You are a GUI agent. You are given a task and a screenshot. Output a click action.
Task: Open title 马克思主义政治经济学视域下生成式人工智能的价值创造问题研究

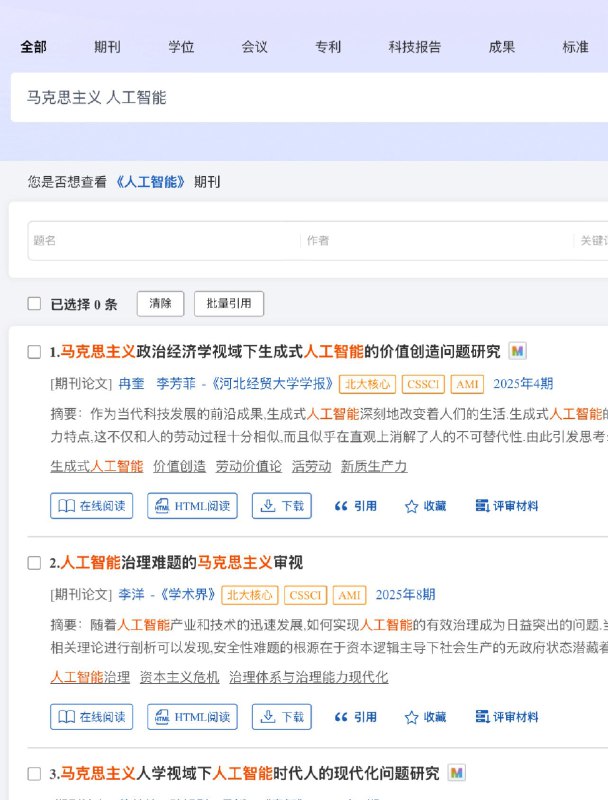280,352
